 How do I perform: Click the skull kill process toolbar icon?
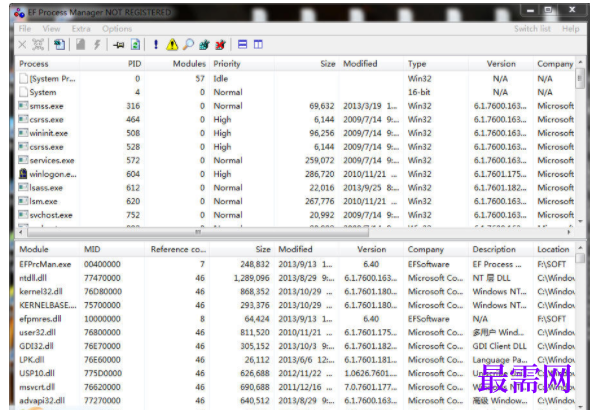pos(38,45)
